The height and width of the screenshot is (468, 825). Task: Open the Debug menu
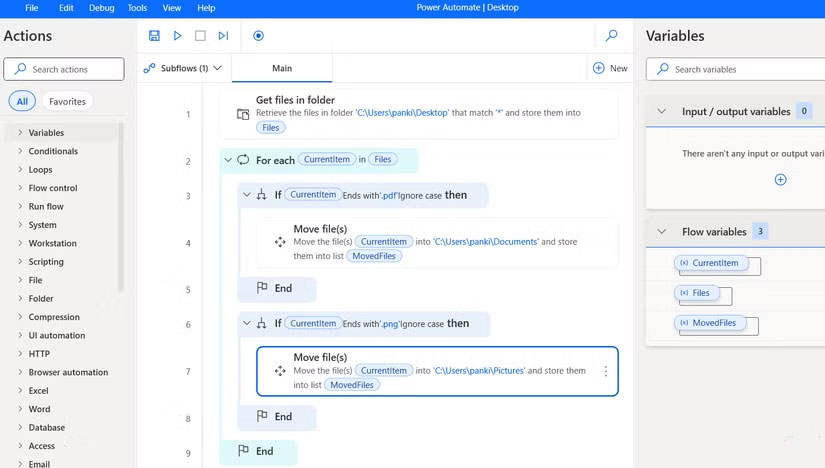tap(101, 8)
